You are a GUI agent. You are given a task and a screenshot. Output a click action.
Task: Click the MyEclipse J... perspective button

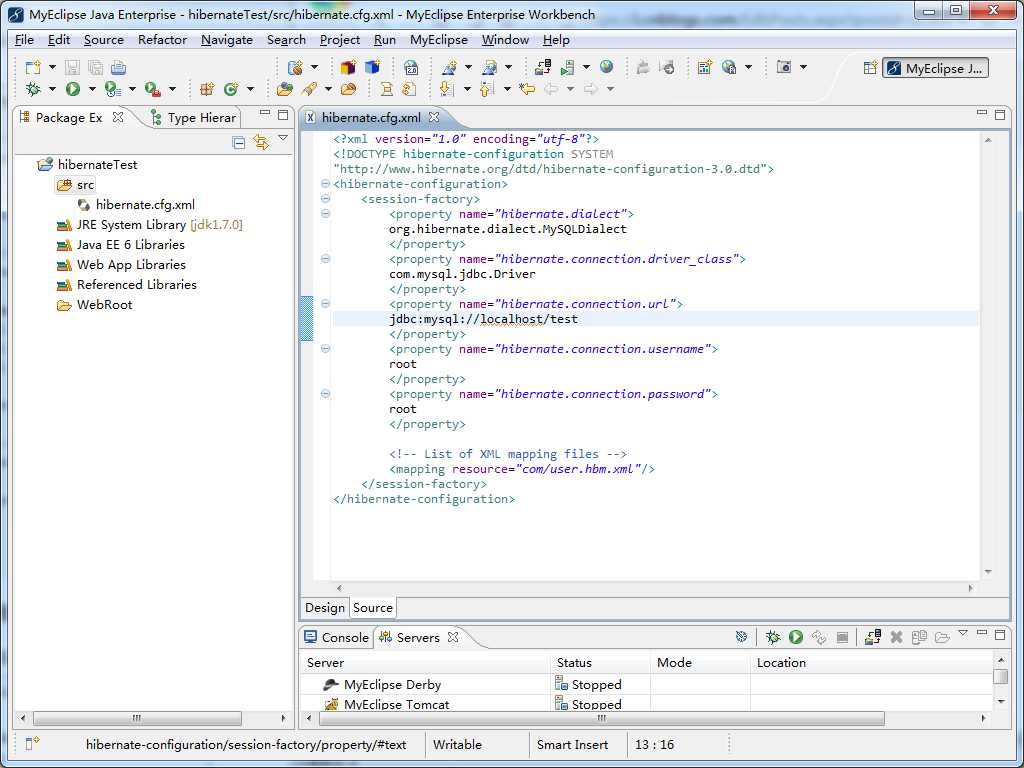[x=935, y=68]
